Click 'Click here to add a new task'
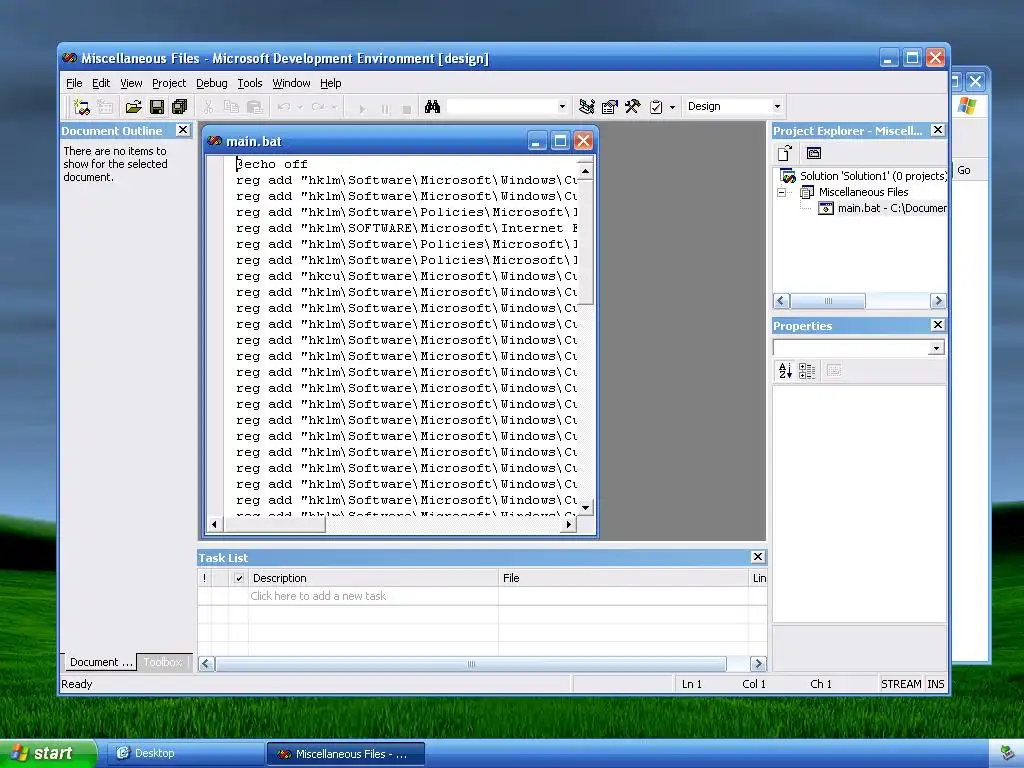 pyautogui.click(x=318, y=596)
